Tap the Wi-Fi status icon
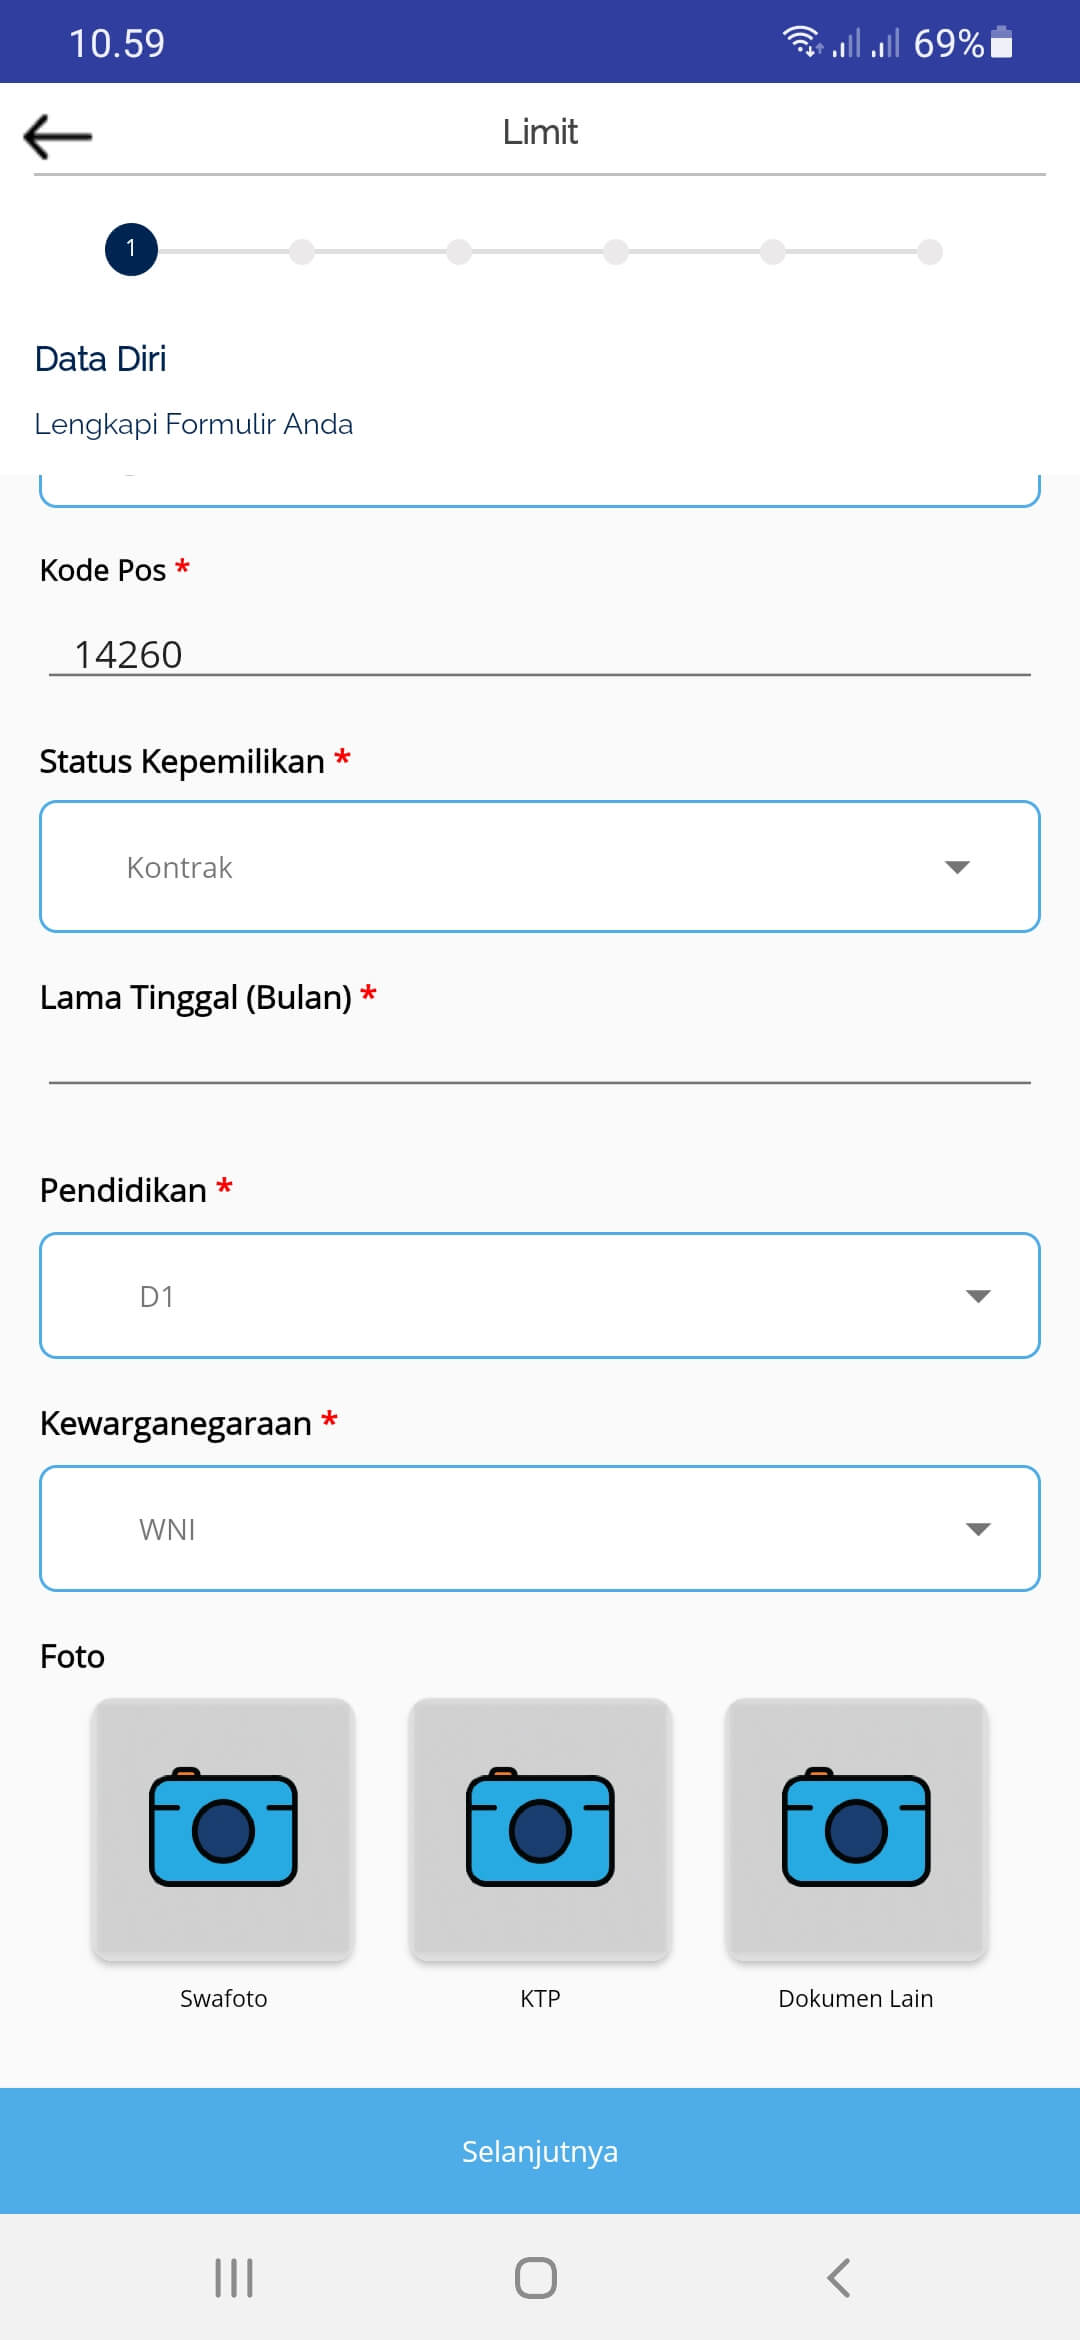This screenshot has width=1080, height=2340. click(x=801, y=42)
